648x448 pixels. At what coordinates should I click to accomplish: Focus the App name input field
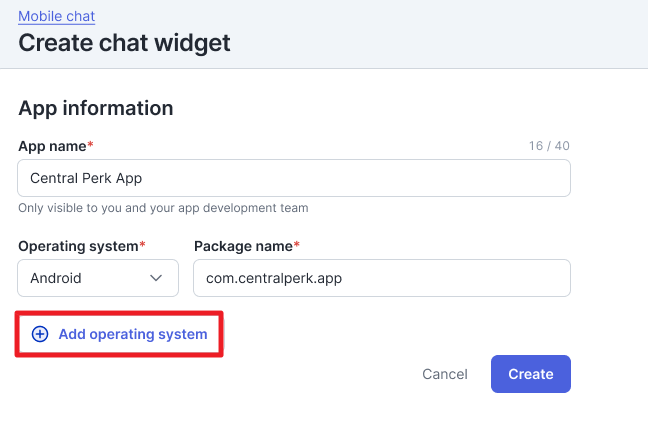tap(294, 178)
